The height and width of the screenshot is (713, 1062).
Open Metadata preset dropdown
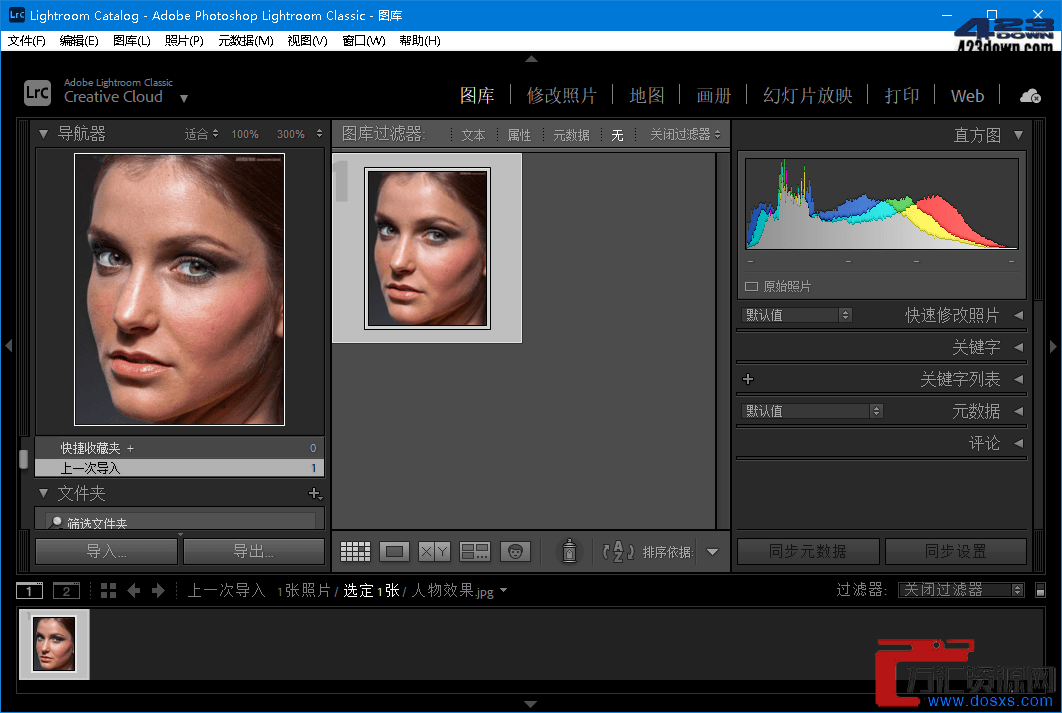tap(811, 411)
